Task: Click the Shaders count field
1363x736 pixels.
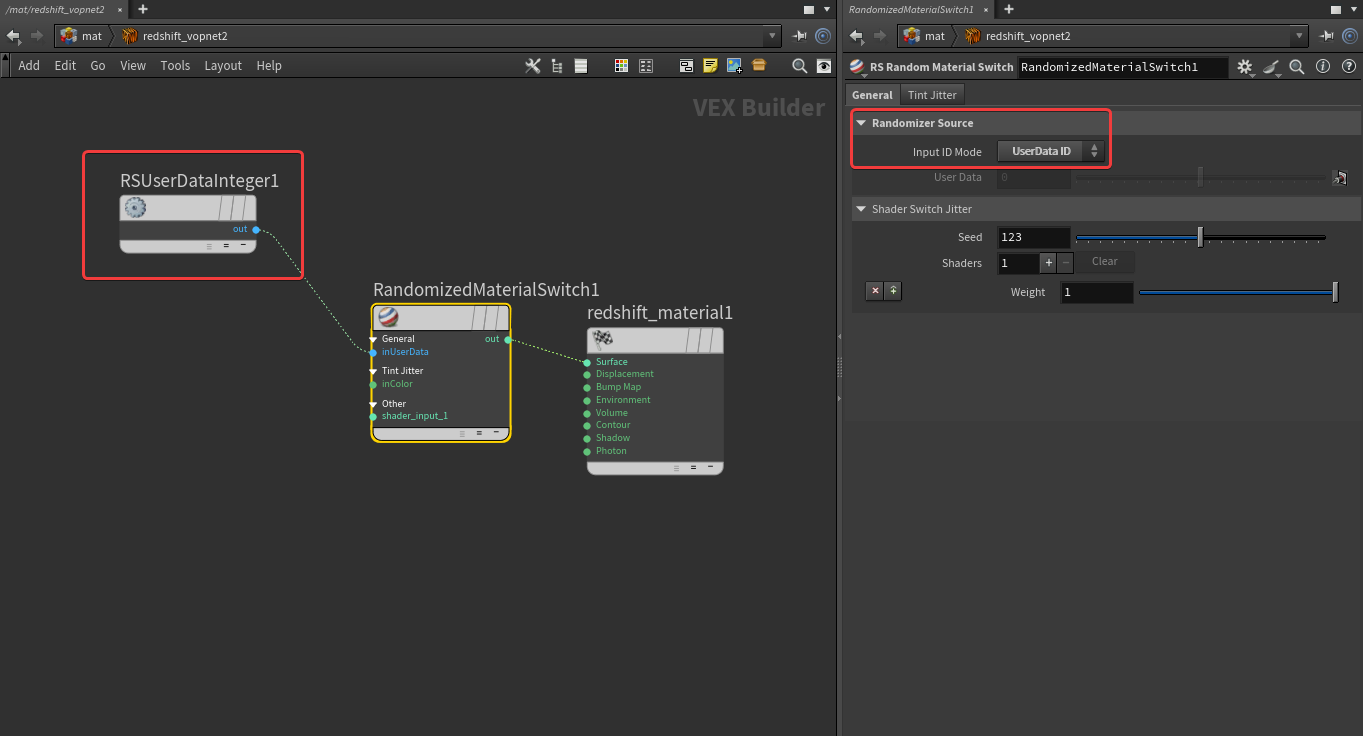Action: [1019, 262]
